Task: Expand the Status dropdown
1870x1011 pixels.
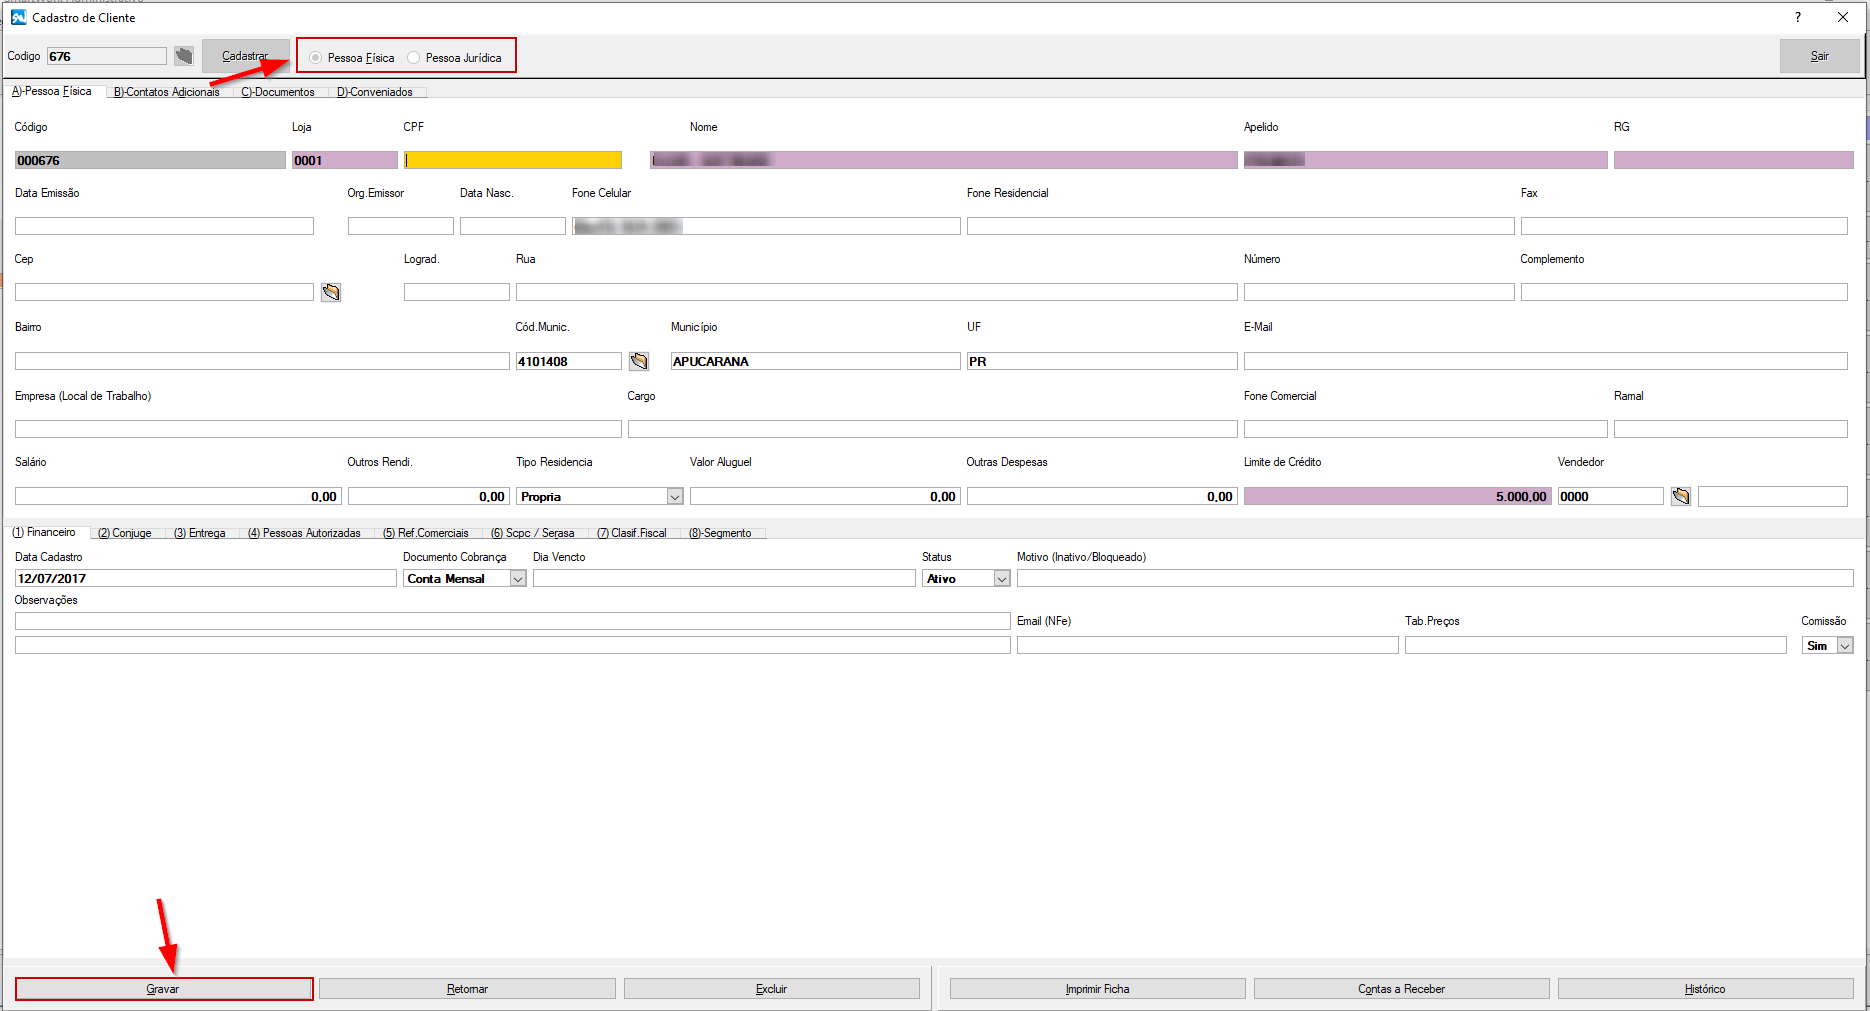Action: click(1001, 579)
